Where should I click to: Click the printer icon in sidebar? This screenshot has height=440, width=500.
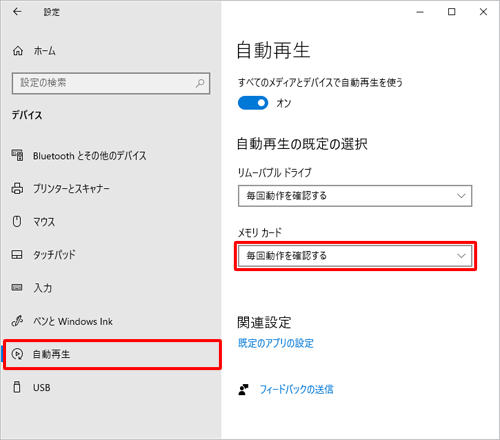[17, 188]
